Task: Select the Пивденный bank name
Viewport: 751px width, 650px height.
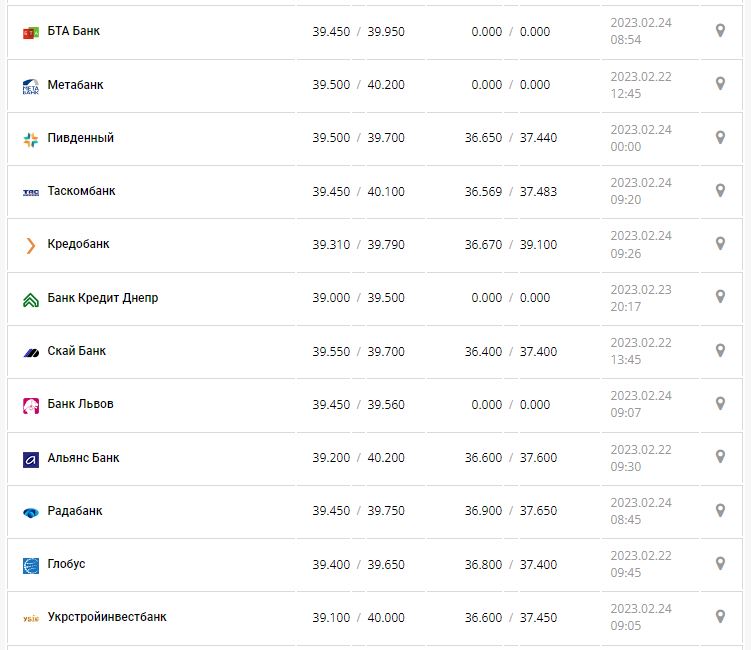Action: click(x=80, y=138)
